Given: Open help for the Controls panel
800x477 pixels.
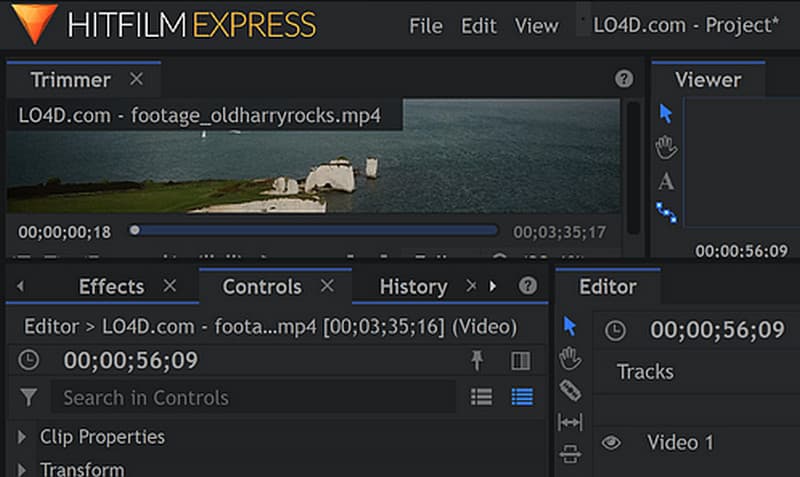Looking at the screenshot, I should click(528, 286).
